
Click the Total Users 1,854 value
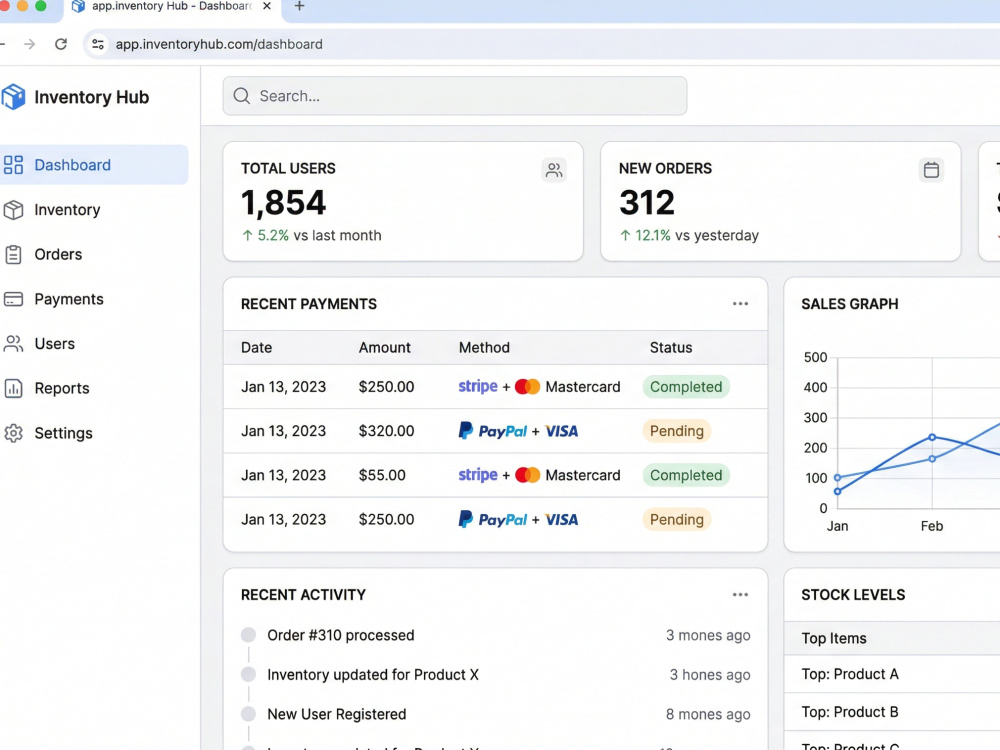pos(283,203)
